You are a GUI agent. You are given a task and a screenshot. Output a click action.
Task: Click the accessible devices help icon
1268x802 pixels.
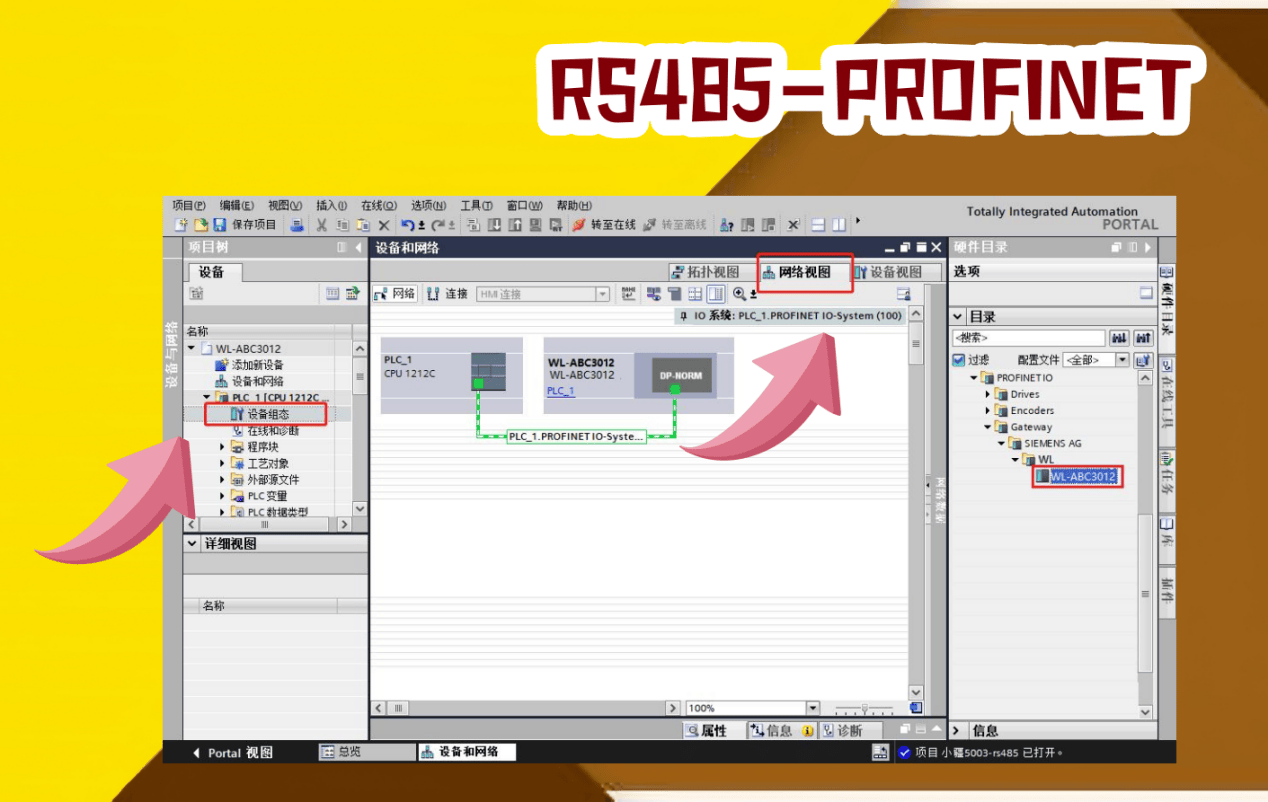click(727, 225)
